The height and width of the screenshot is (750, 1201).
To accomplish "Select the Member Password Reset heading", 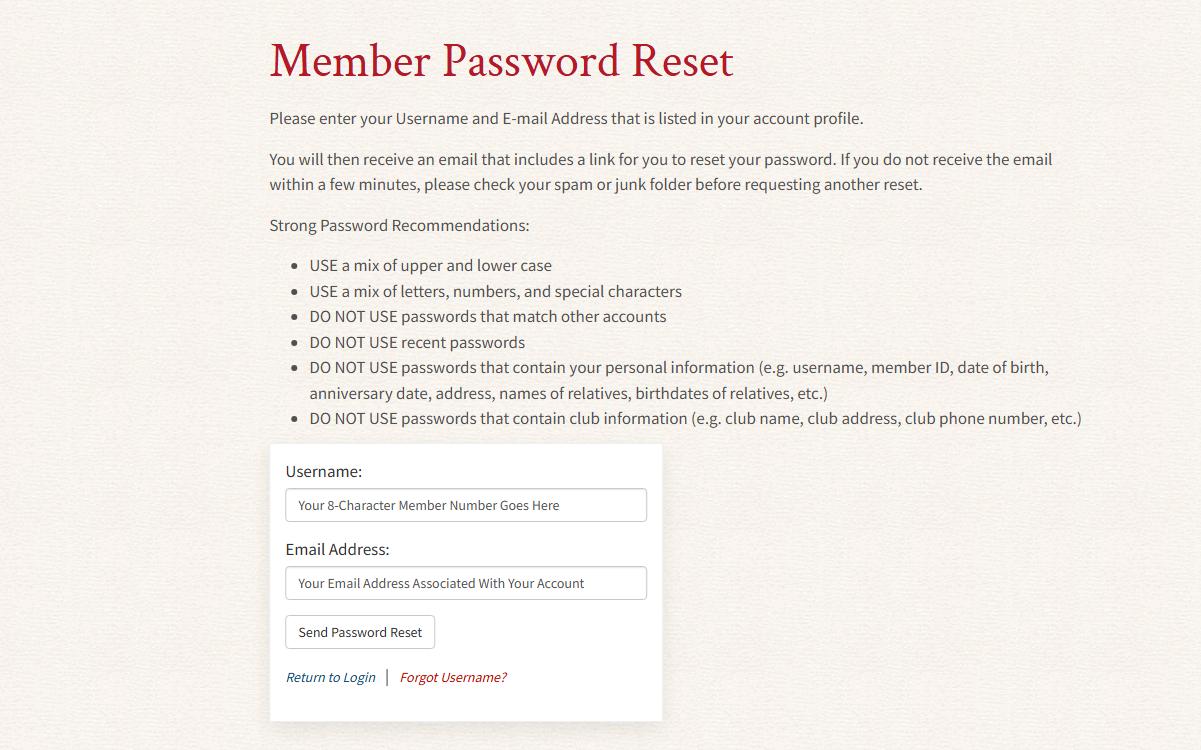I will pyautogui.click(x=502, y=61).
